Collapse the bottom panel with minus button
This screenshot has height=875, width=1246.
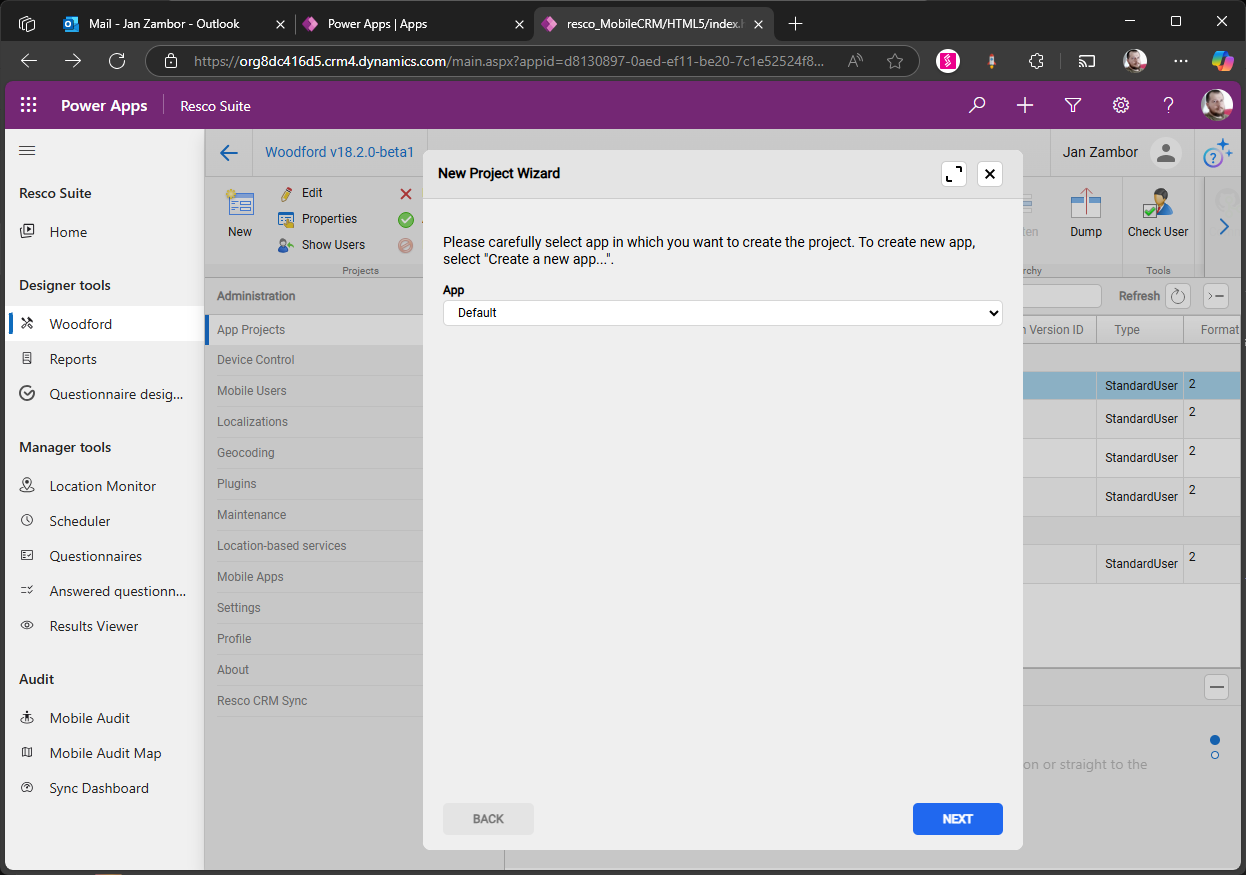click(x=1216, y=687)
